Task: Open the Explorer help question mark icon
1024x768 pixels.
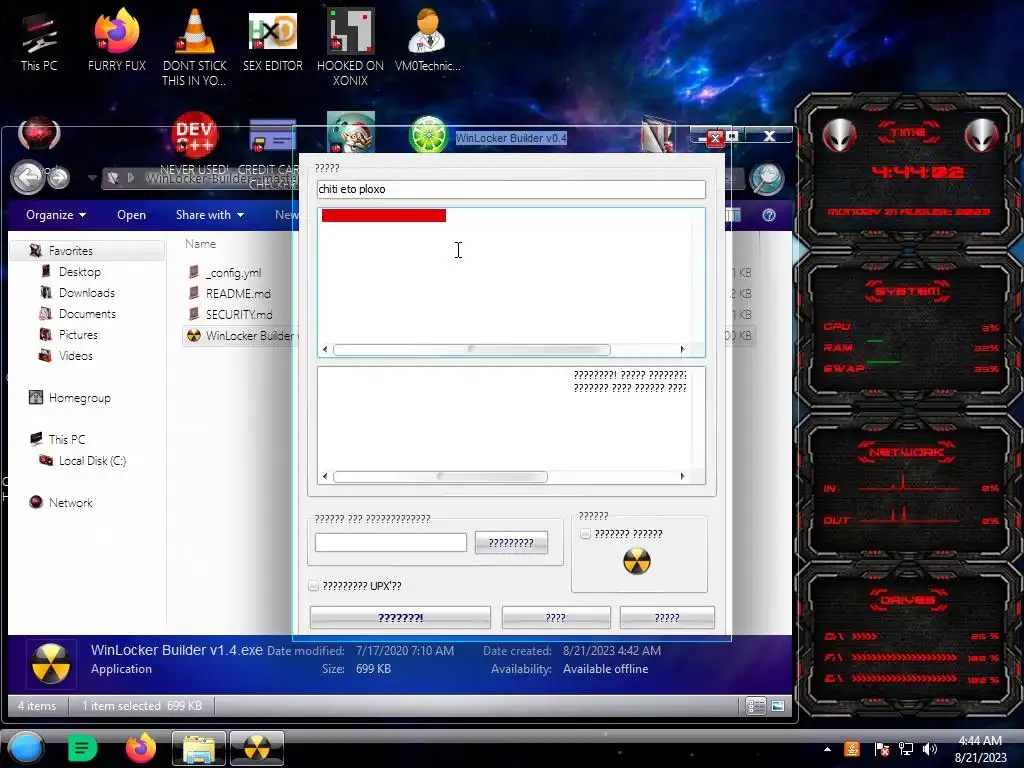Action: [x=769, y=215]
